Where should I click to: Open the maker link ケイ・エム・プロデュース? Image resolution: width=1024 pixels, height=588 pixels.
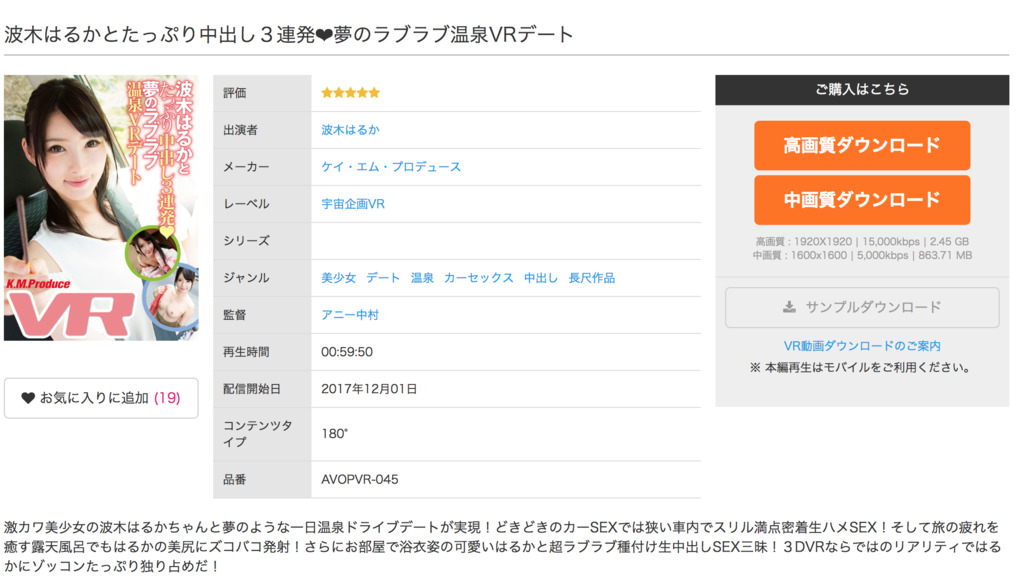[x=391, y=167]
